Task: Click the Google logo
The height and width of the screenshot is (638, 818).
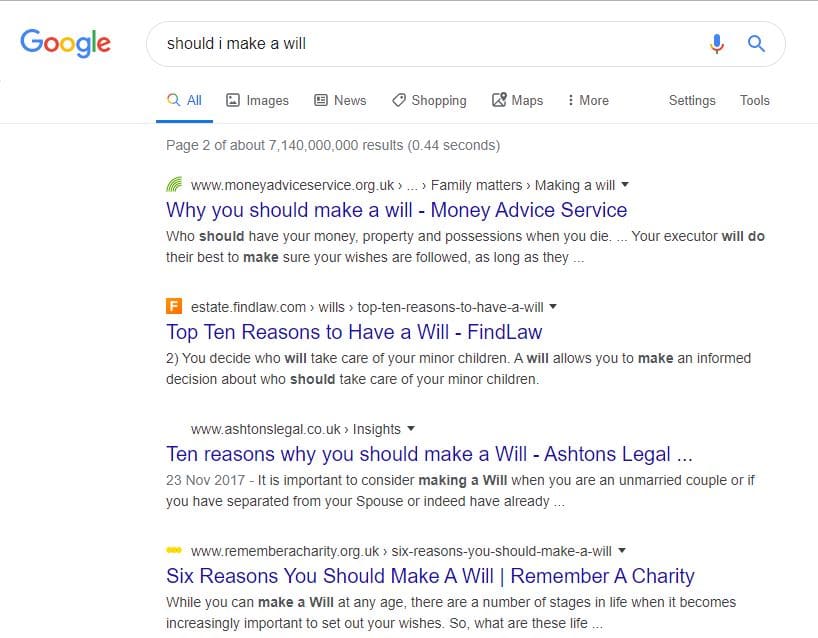Action: click(x=65, y=43)
